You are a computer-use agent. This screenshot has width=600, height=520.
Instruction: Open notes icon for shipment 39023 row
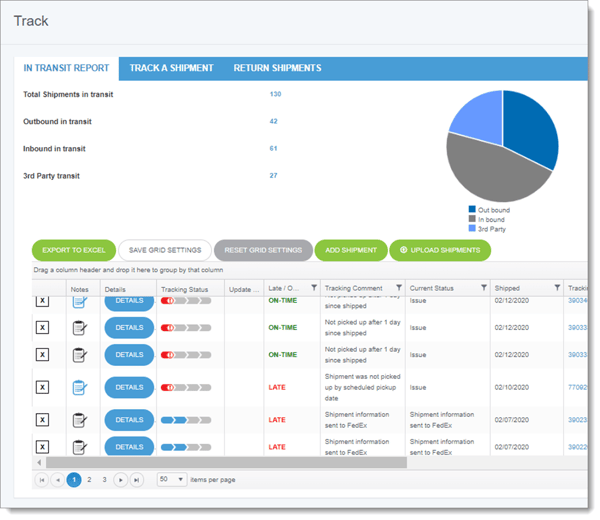tap(80, 420)
